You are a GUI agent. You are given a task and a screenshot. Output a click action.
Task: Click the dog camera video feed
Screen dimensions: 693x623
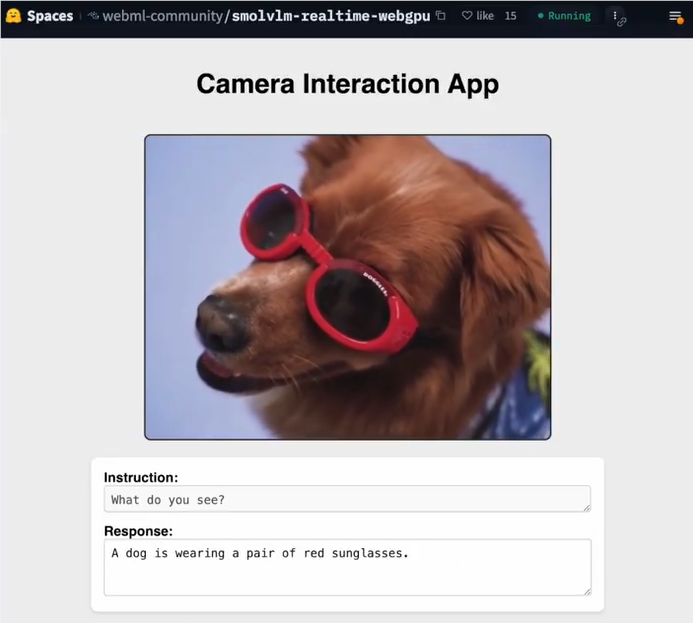tap(347, 287)
